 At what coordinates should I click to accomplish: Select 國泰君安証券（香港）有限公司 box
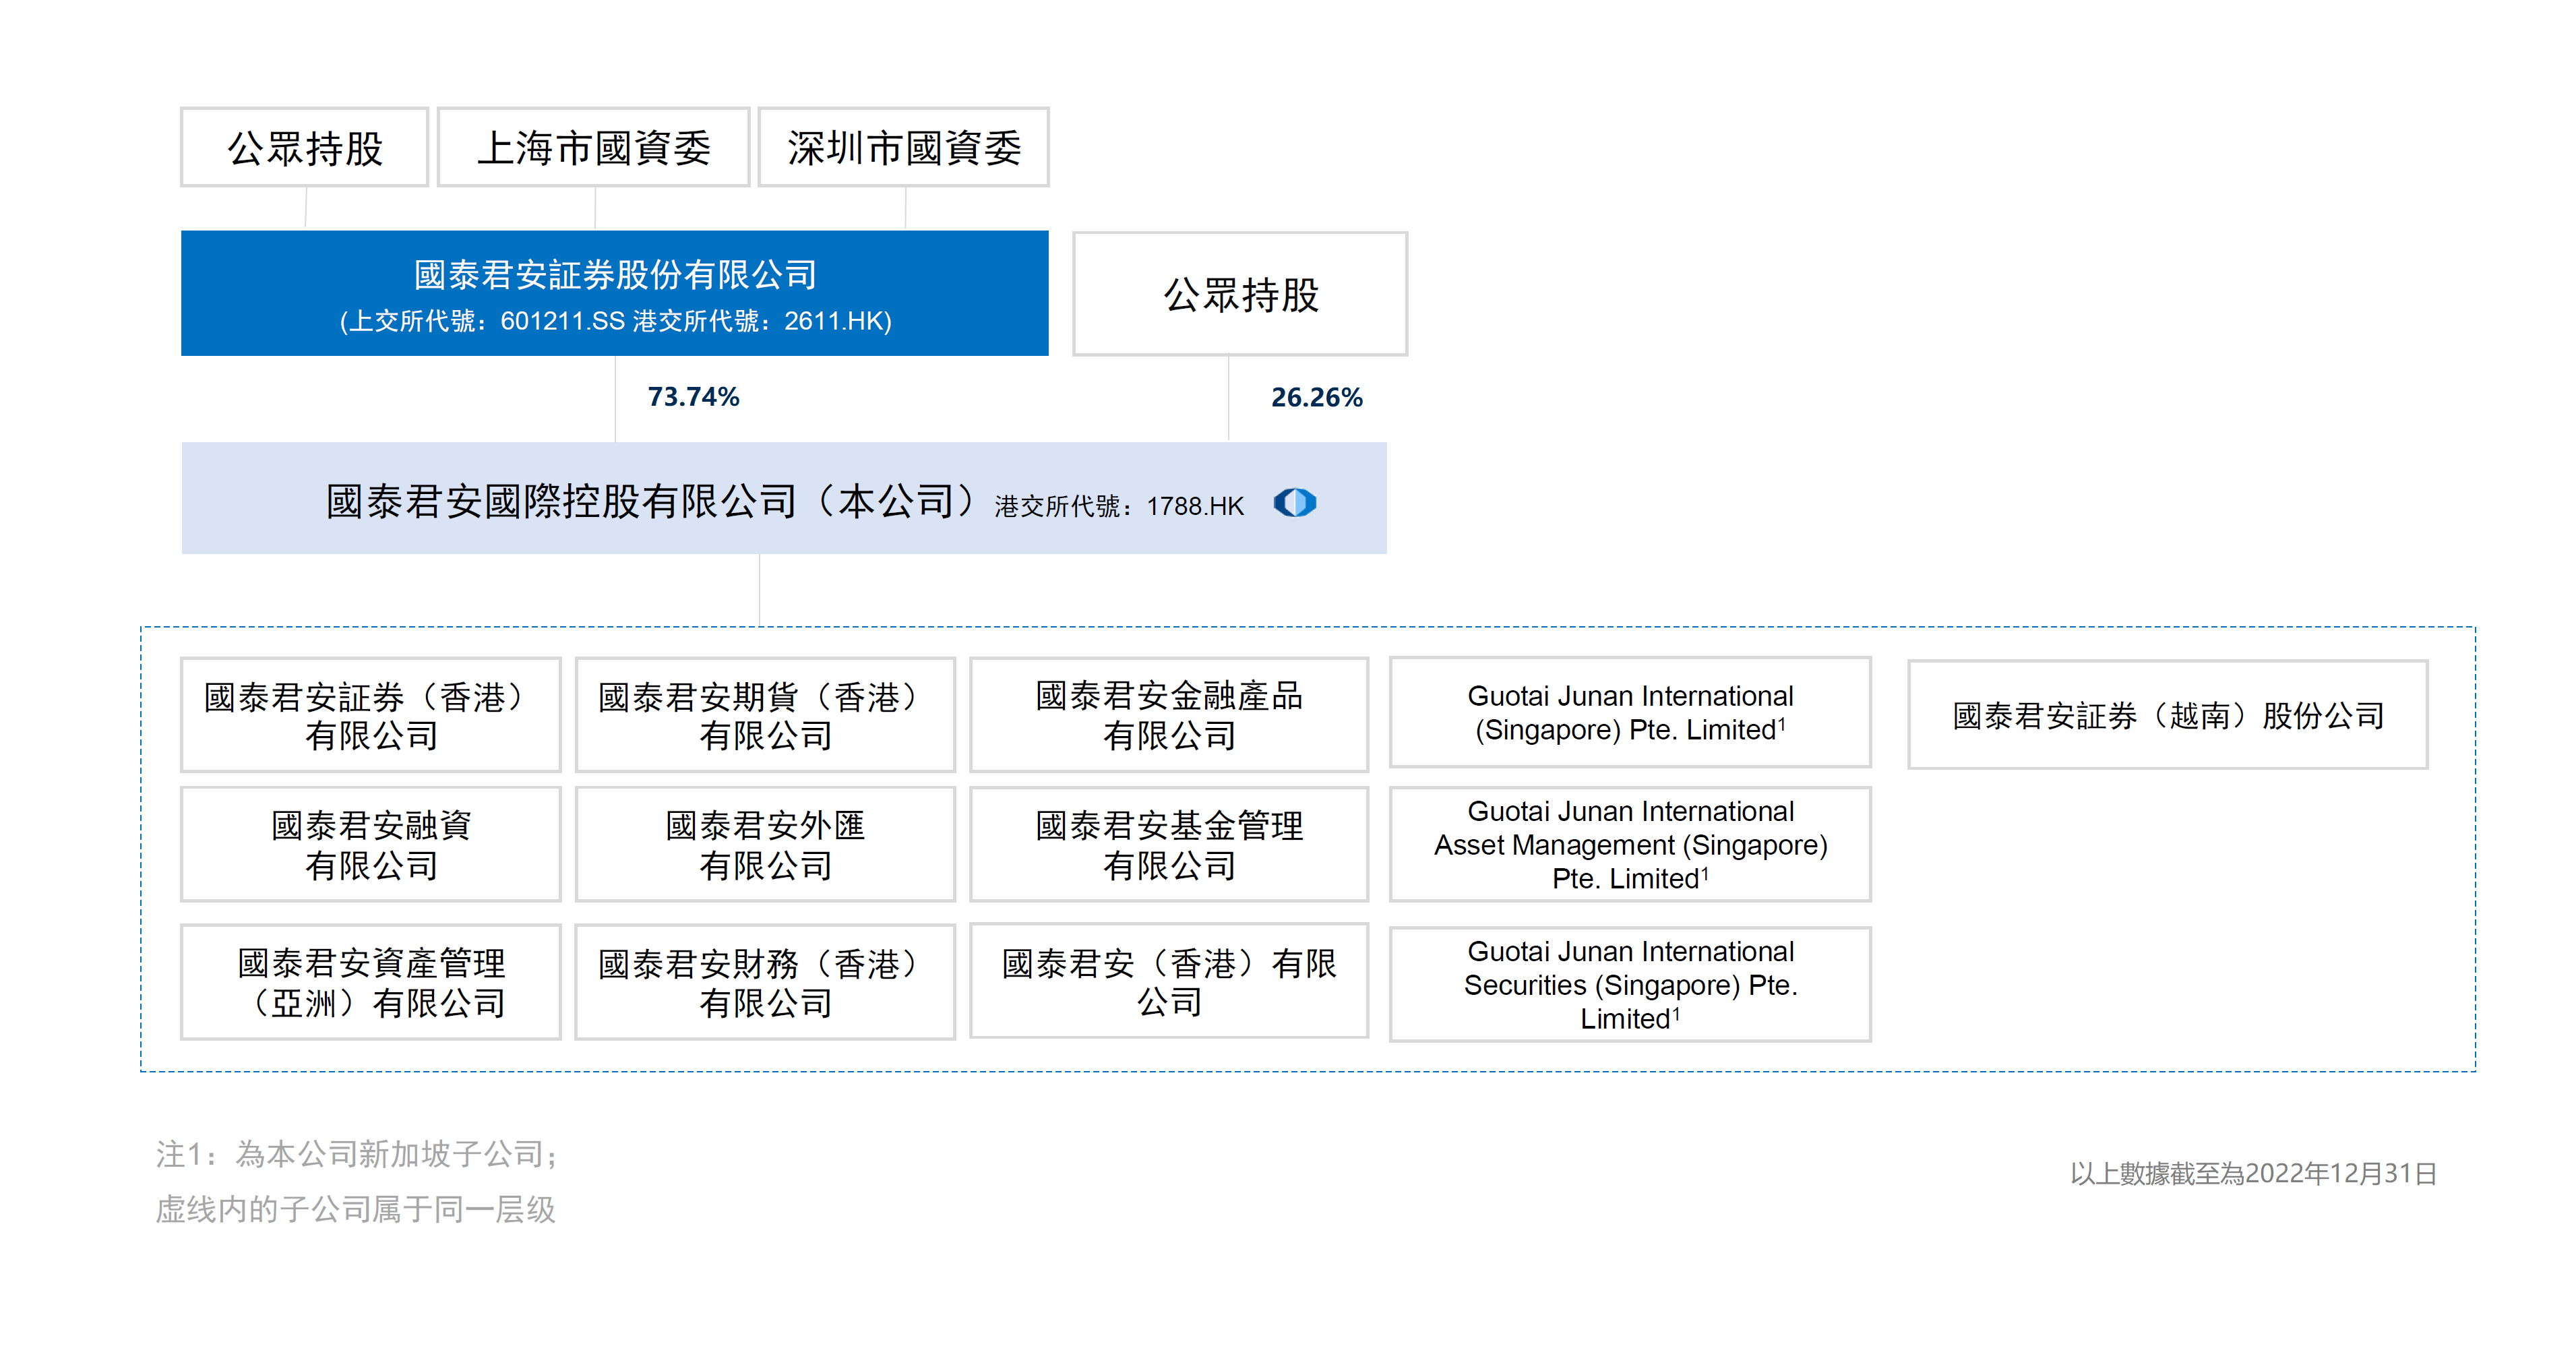(x=371, y=715)
